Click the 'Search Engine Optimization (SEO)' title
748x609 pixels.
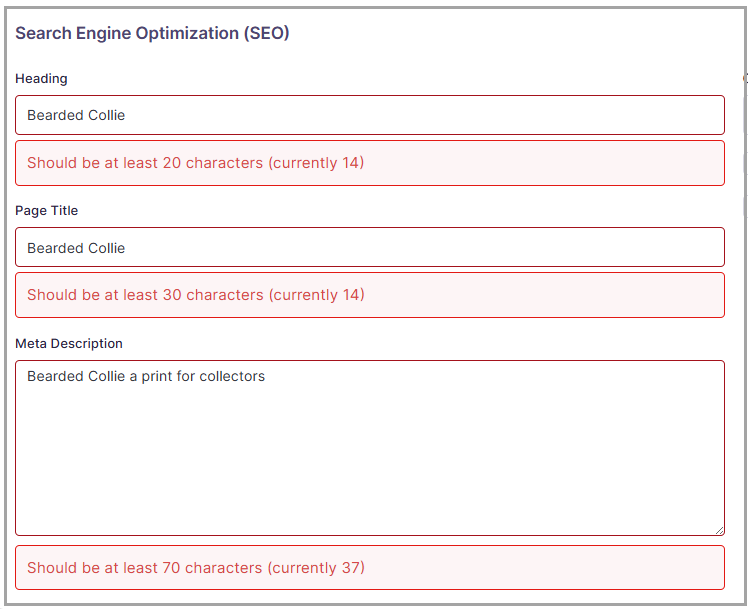152,33
